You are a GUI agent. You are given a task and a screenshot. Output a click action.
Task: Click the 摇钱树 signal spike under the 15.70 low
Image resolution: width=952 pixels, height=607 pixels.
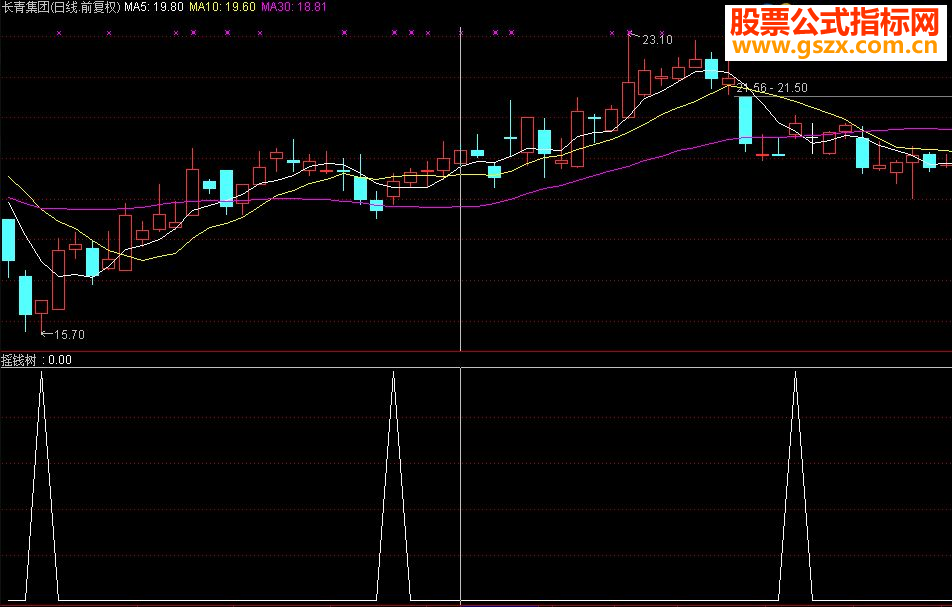point(42,486)
